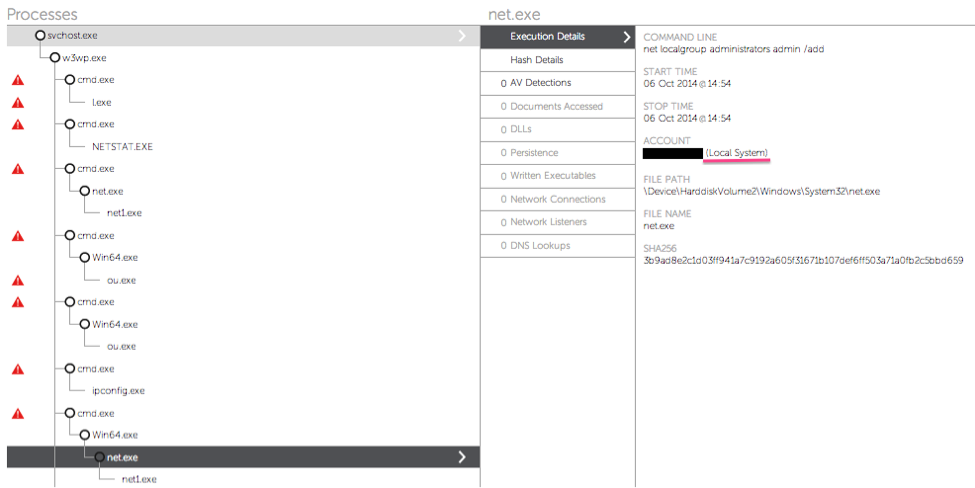This screenshot has height=488, width=975.
Task: Select cmd.exe parent of ipconfig.exe
Action: 96,369
